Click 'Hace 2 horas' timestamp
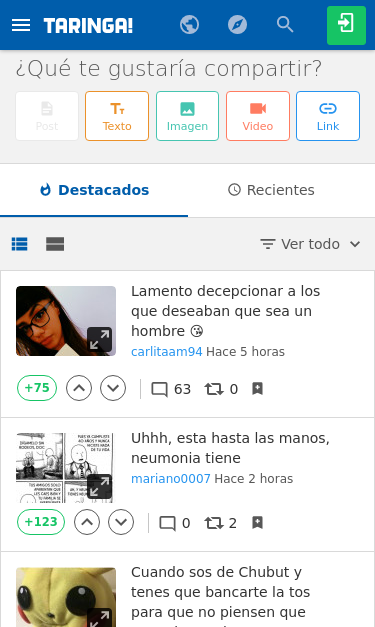375x627 pixels. click(x=254, y=479)
